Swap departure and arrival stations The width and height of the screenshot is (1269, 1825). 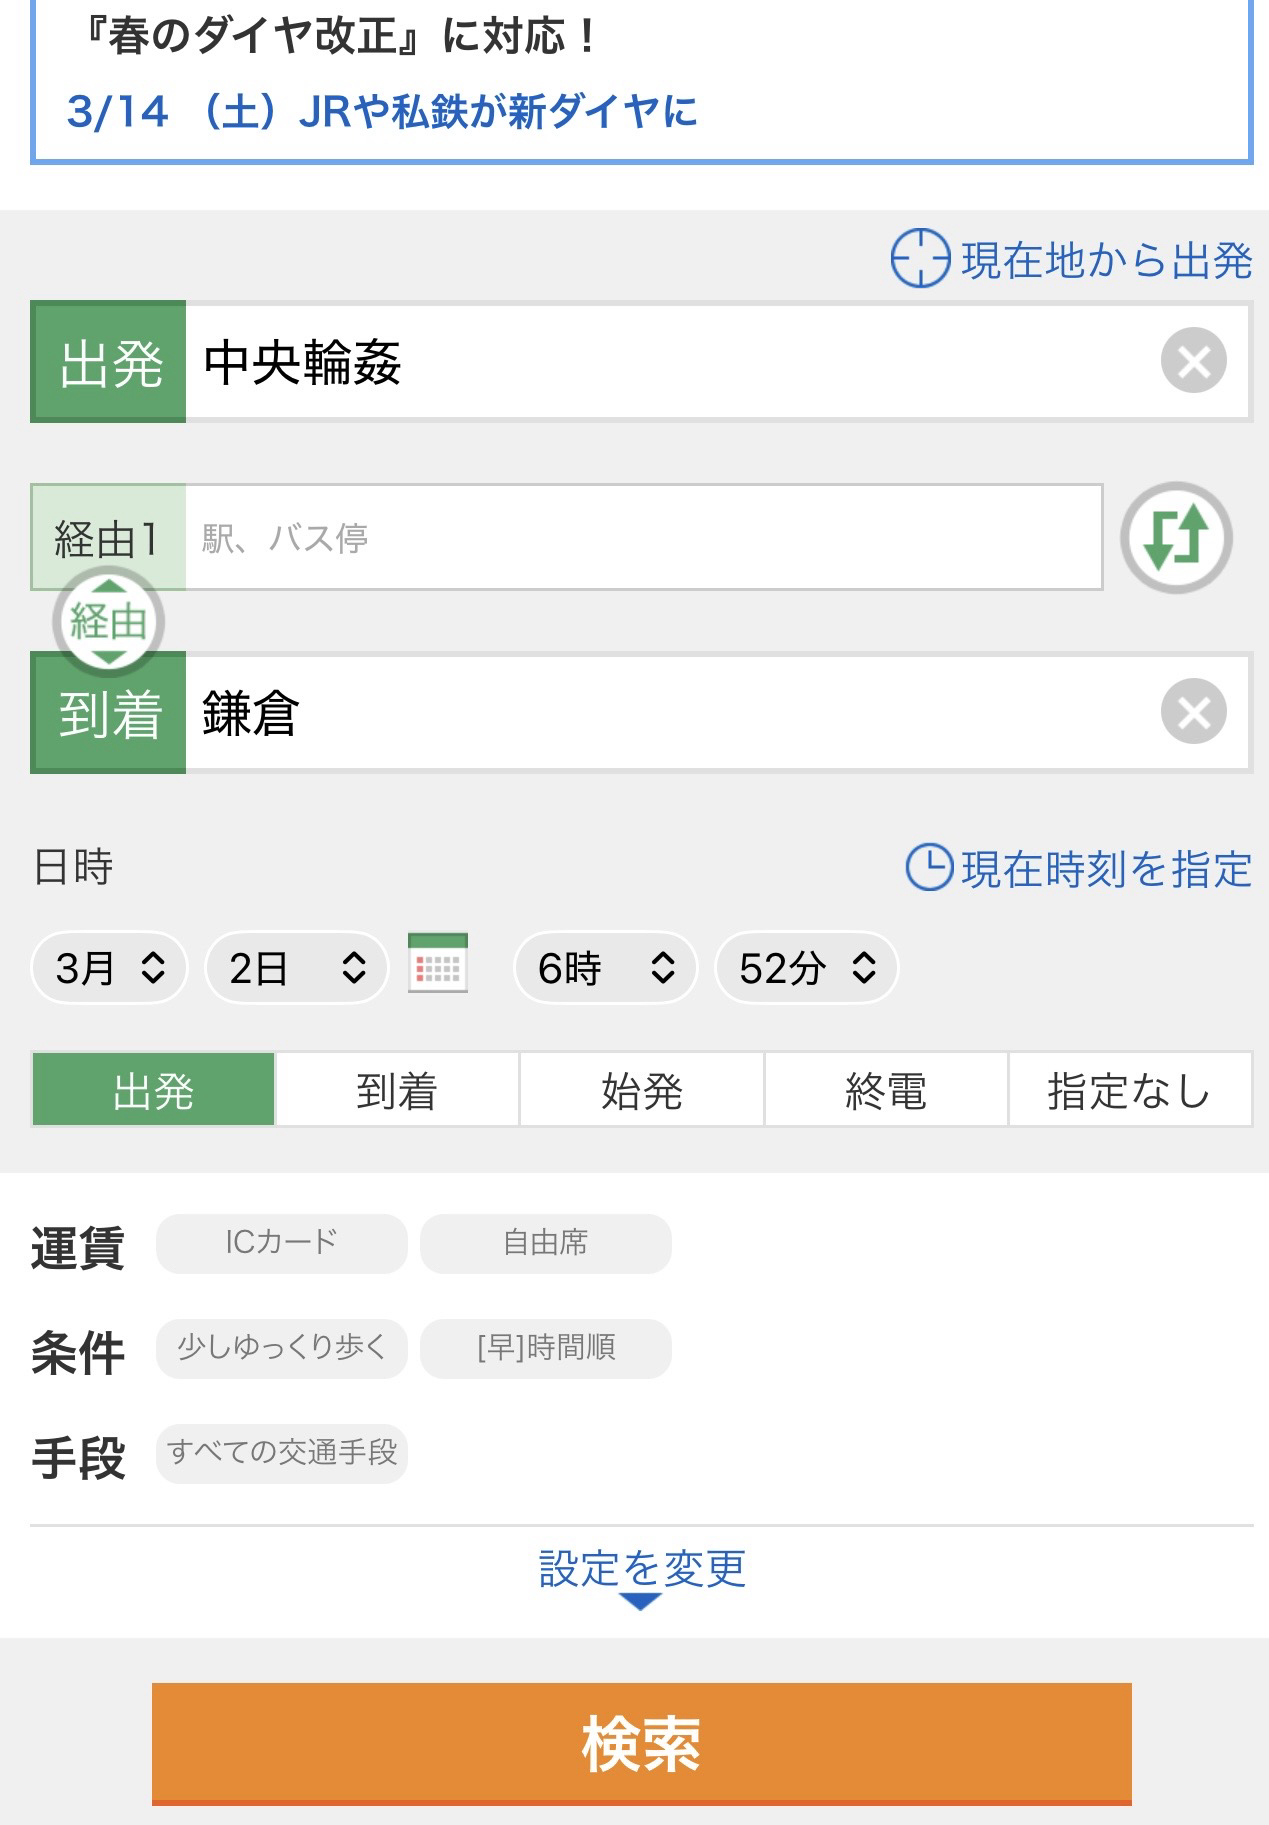point(1175,538)
